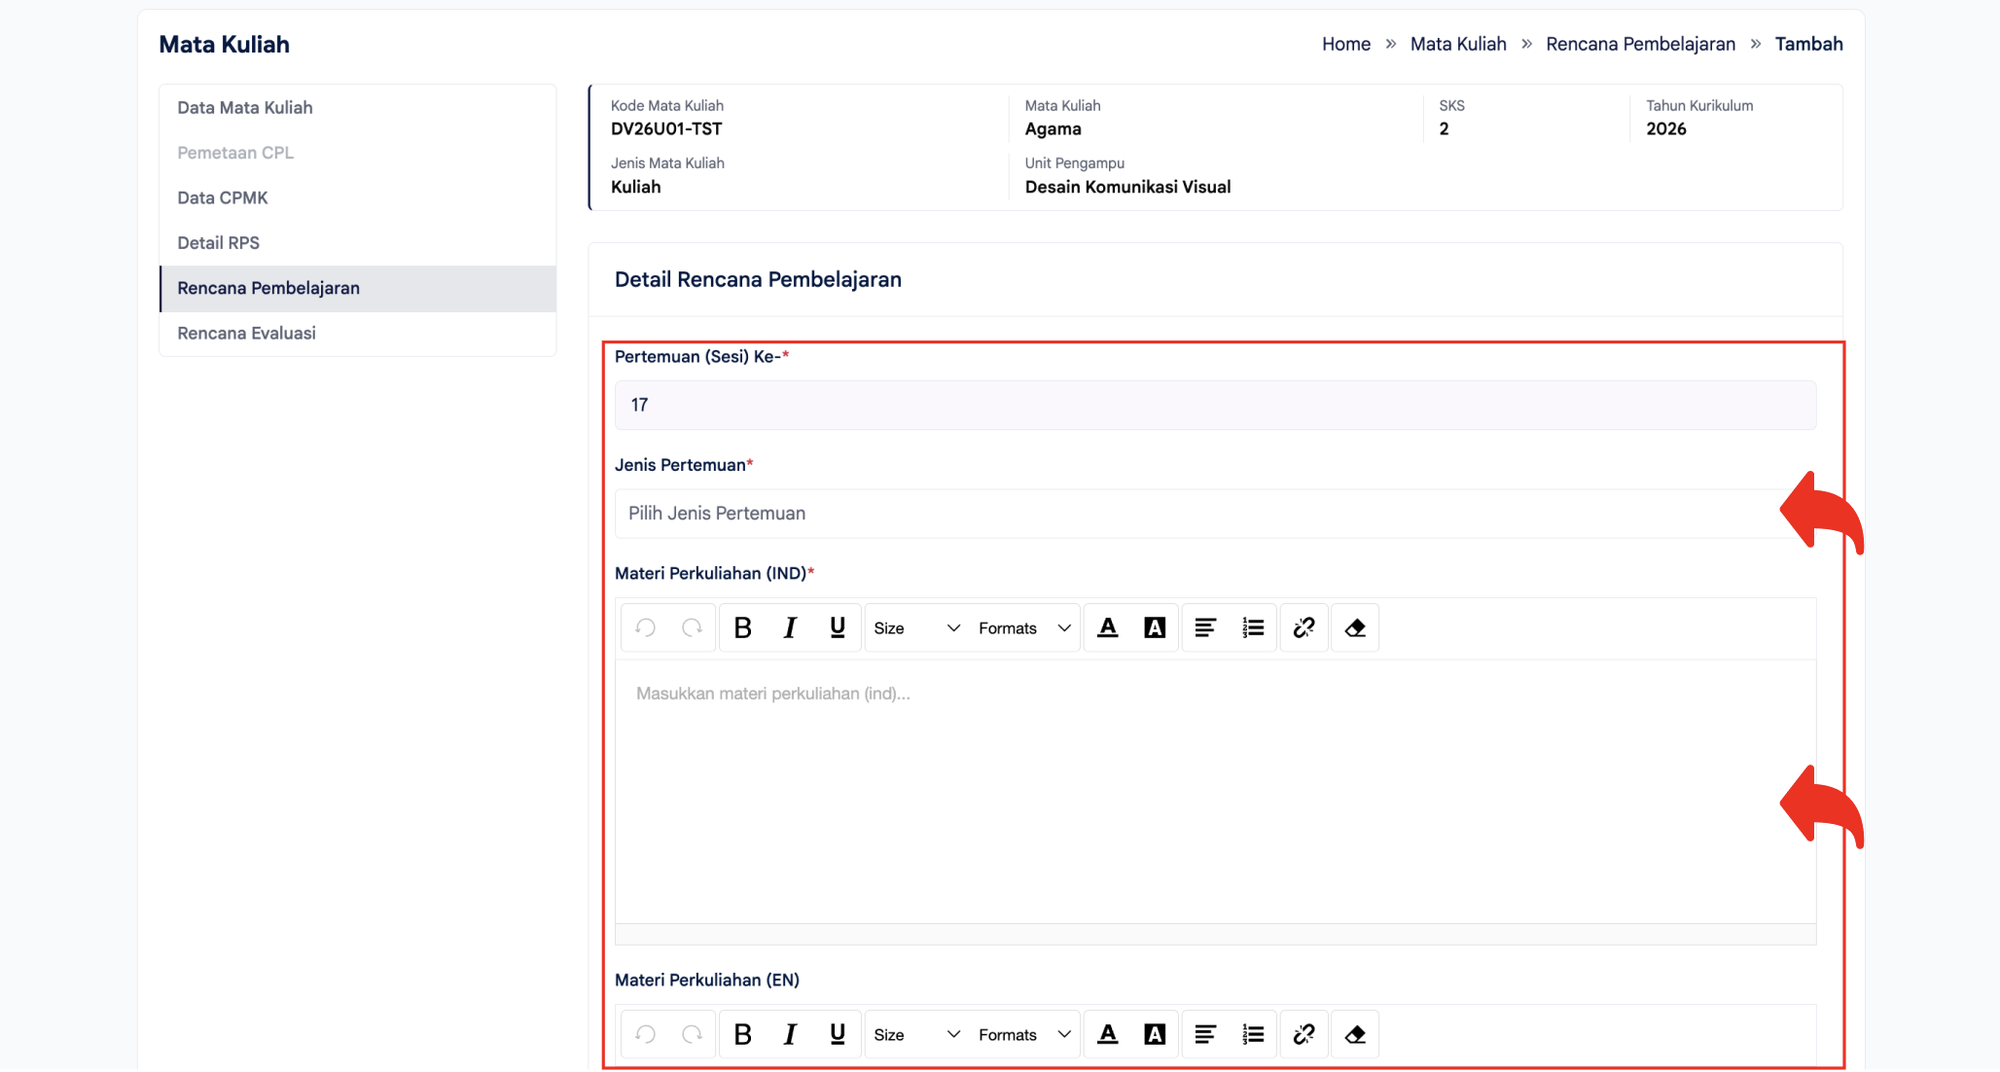The image size is (2000, 1072).
Task: Select Pemetaan CPL in sidebar
Action: (358, 153)
